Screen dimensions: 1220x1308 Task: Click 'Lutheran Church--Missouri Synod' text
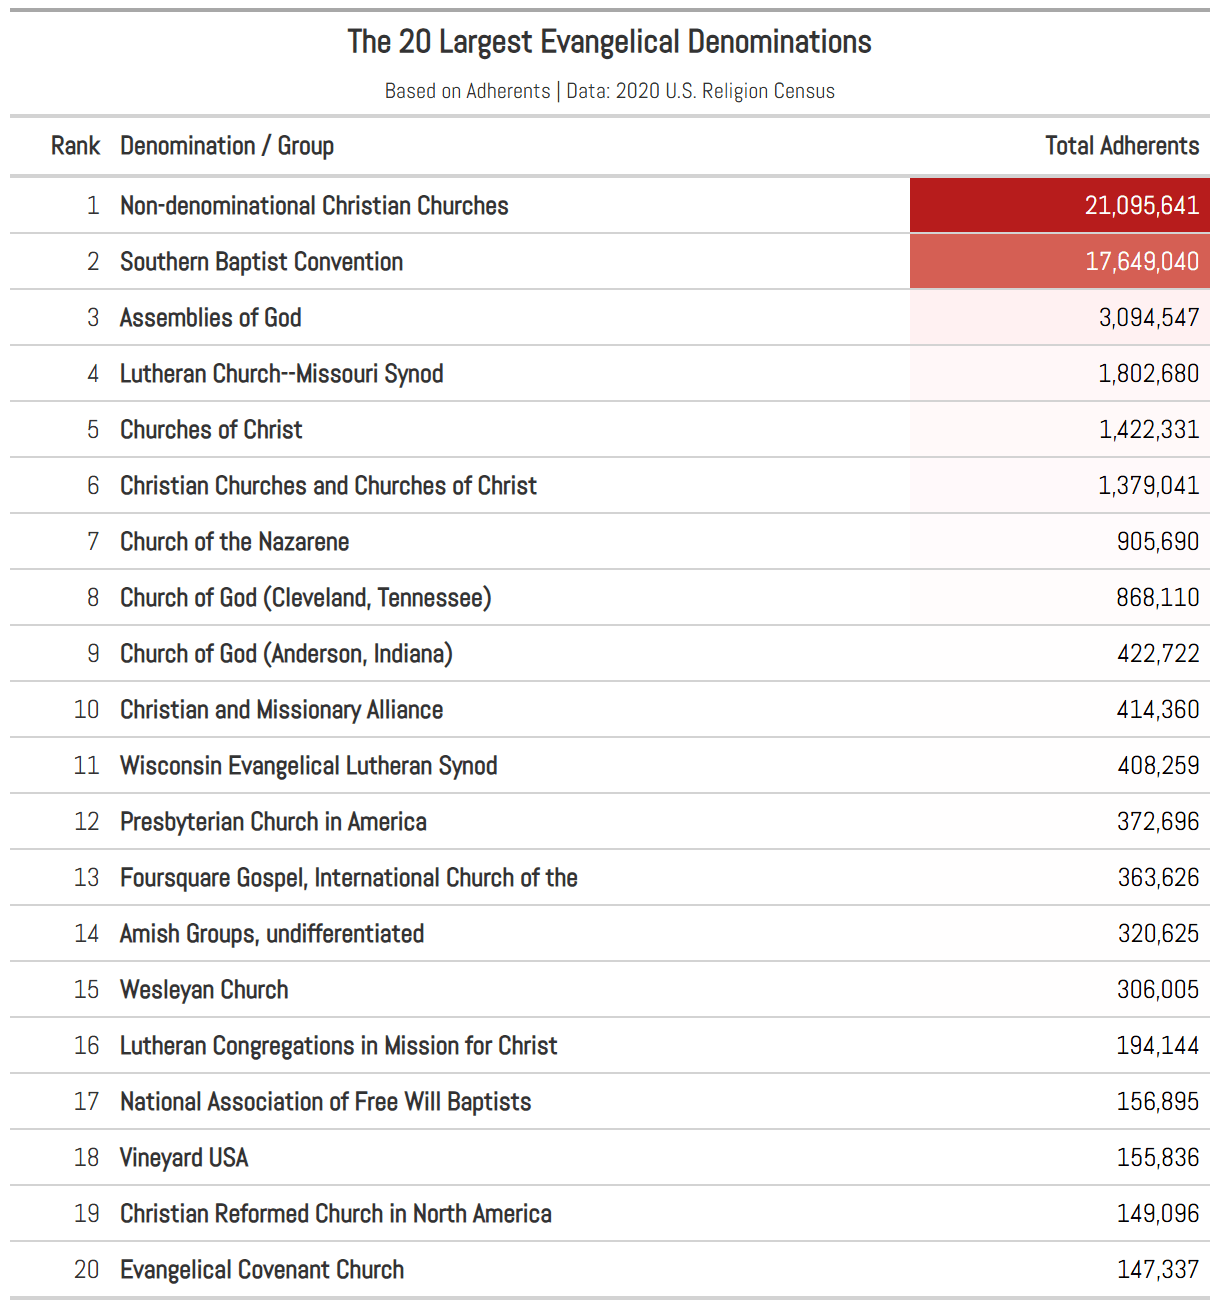click(282, 373)
